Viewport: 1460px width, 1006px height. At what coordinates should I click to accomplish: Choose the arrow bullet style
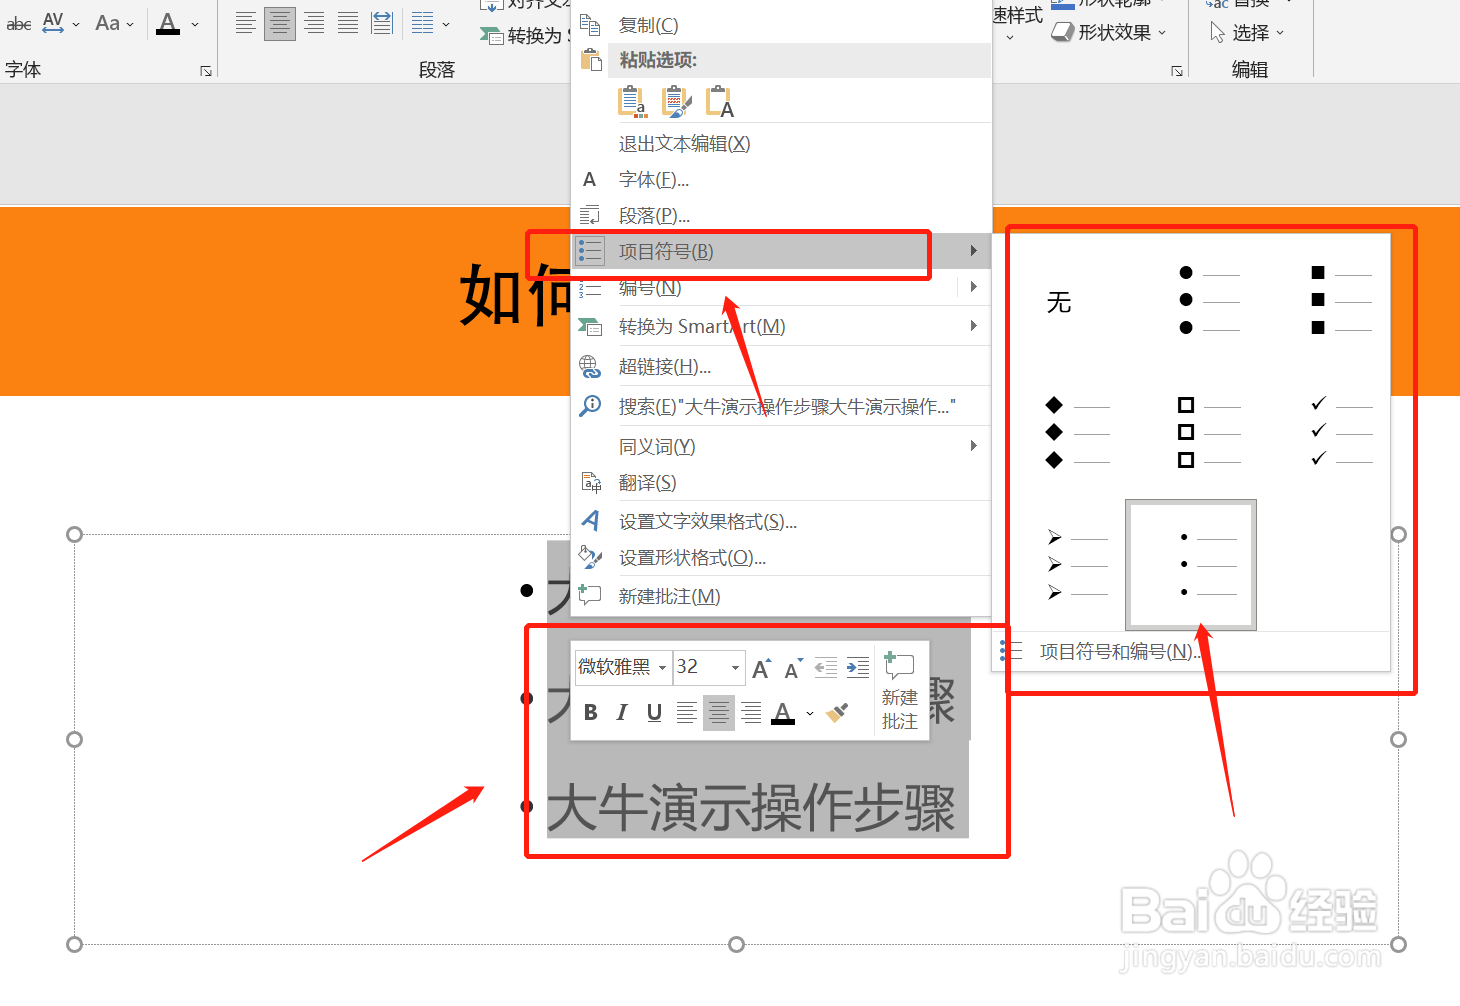coord(1060,565)
